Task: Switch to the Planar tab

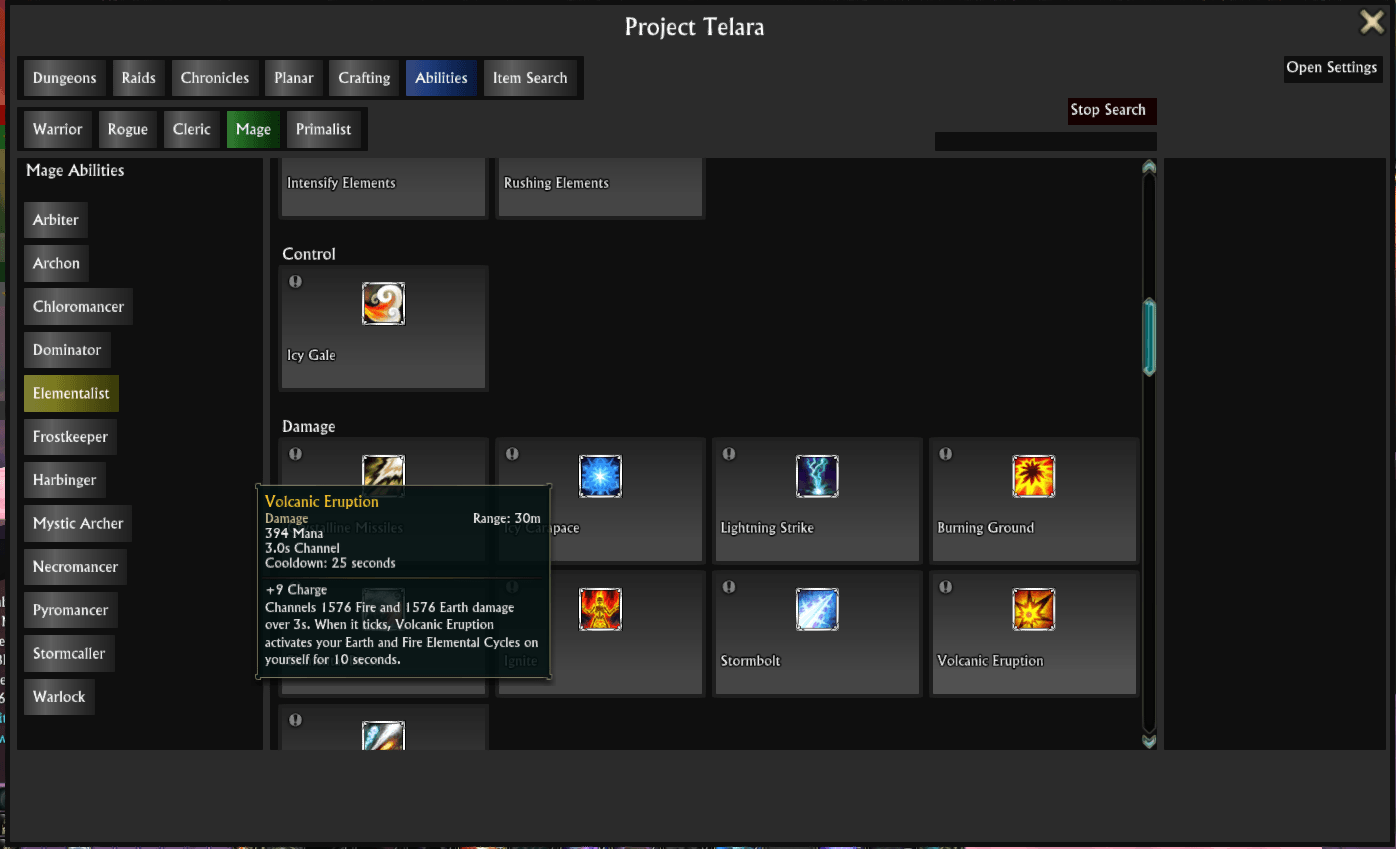Action: (294, 78)
